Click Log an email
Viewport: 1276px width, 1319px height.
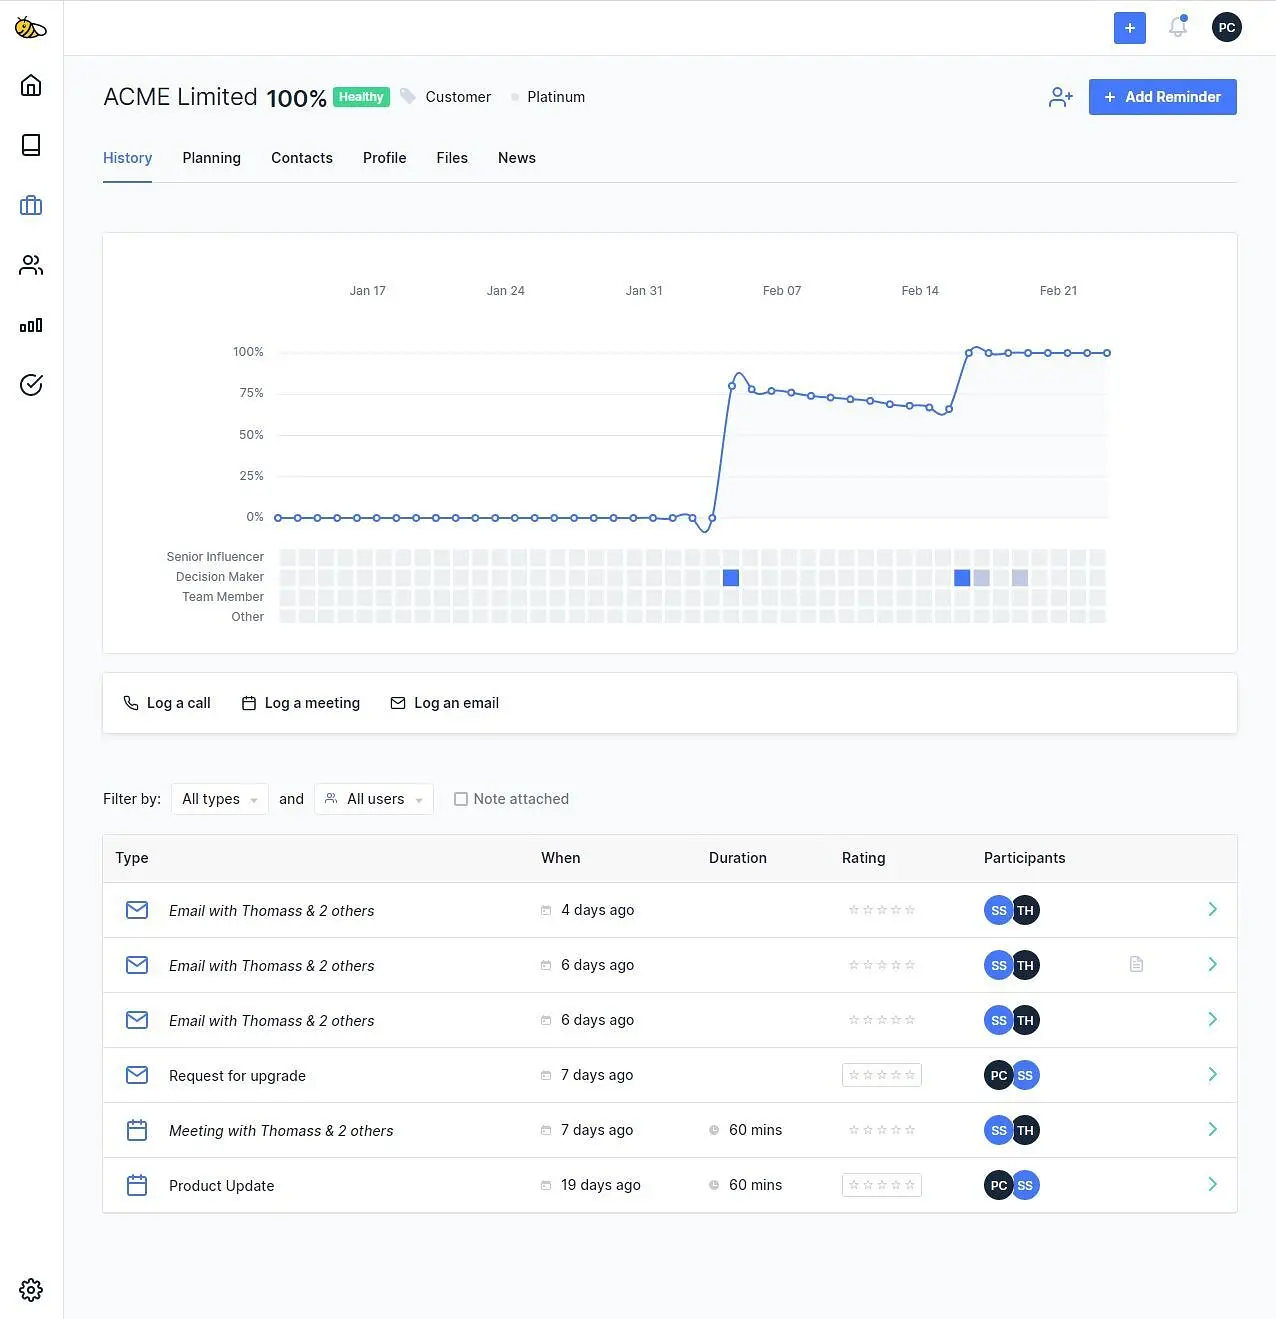click(445, 703)
